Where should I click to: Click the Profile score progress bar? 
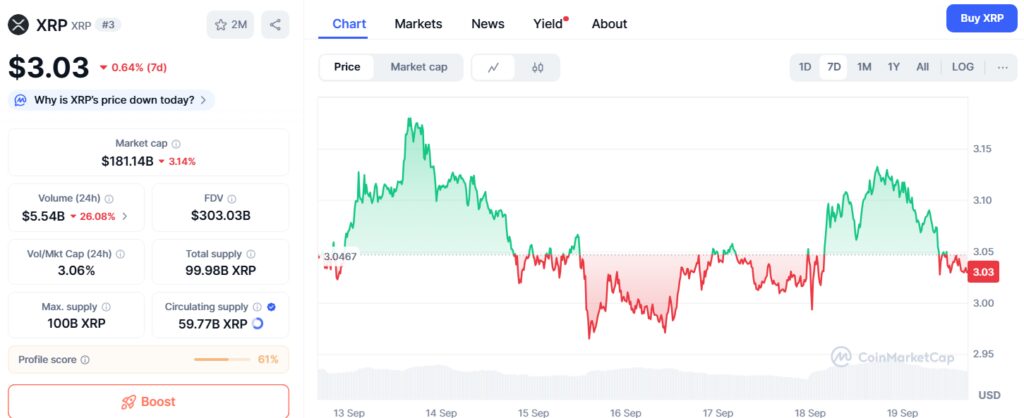[224, 359]
